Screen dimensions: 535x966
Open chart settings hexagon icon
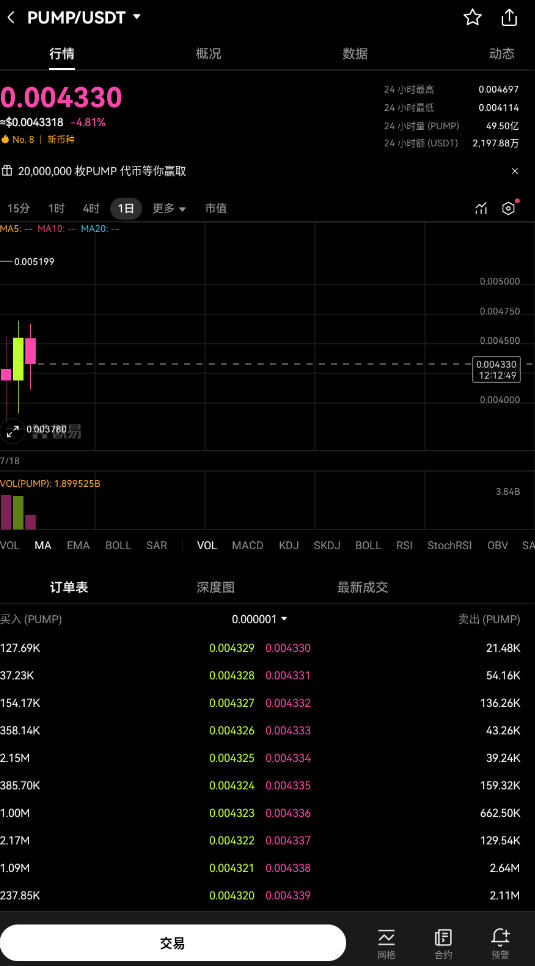point(508,208)
